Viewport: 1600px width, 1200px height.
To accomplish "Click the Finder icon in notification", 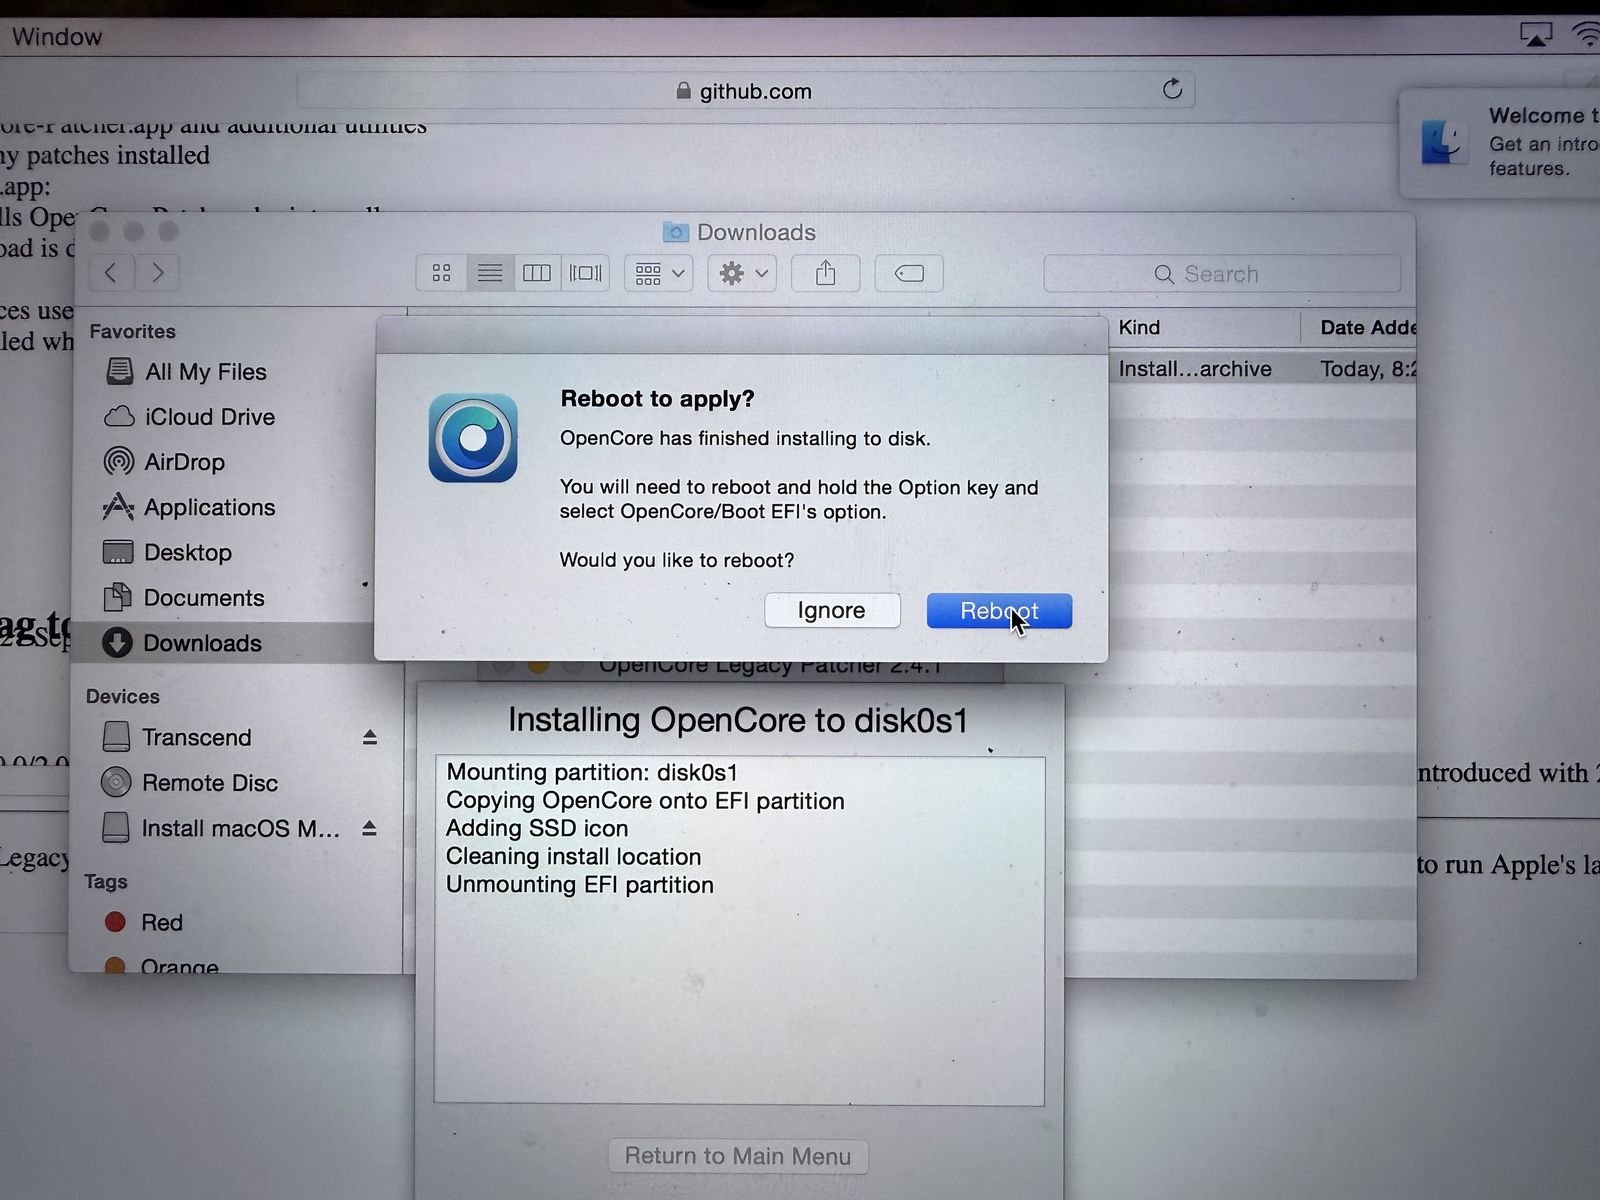I will (1445, 142).
